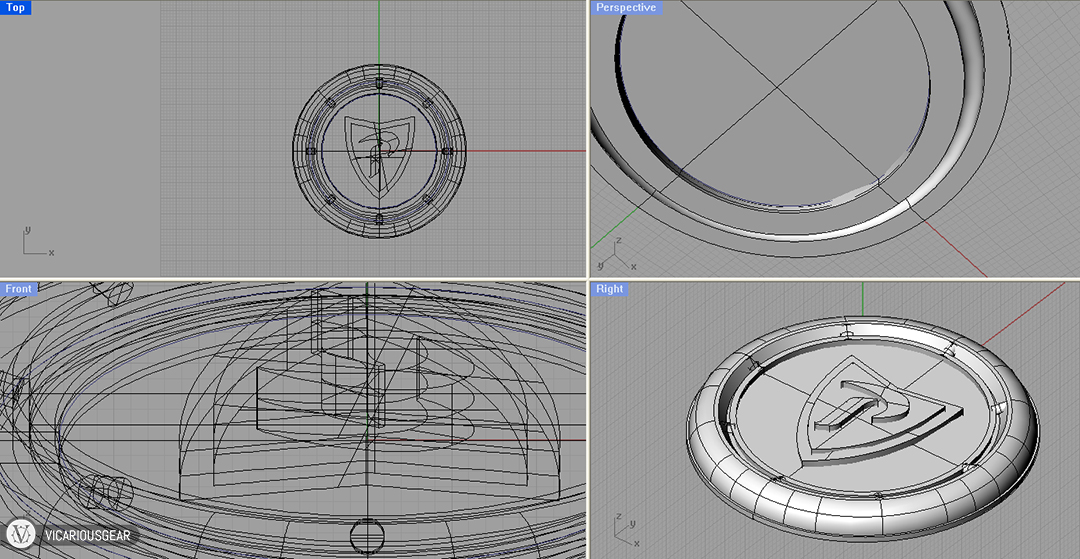Pick the topmost screw hole in Top viewport
This screenshot has height=559, width=1080.
(379, 82)
